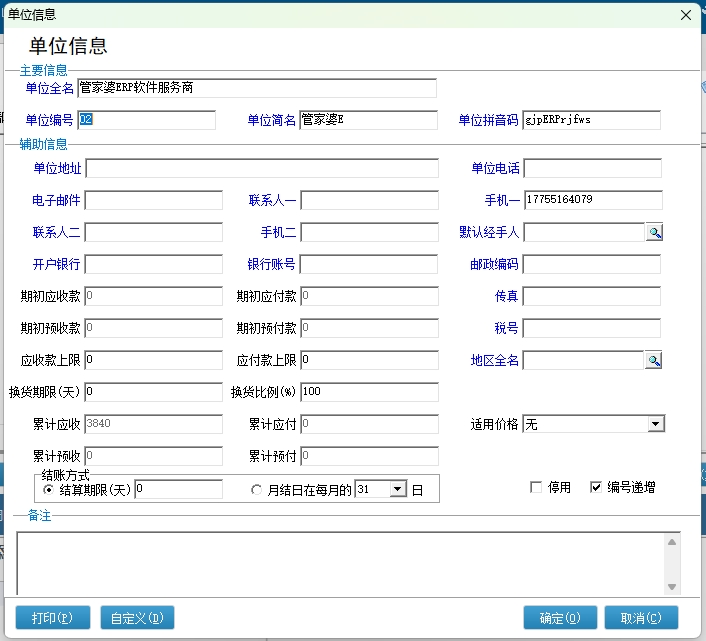Click the 期初应收款 field
The width and height of the screenshot is (706, 641).
click(x=154, y=296)
